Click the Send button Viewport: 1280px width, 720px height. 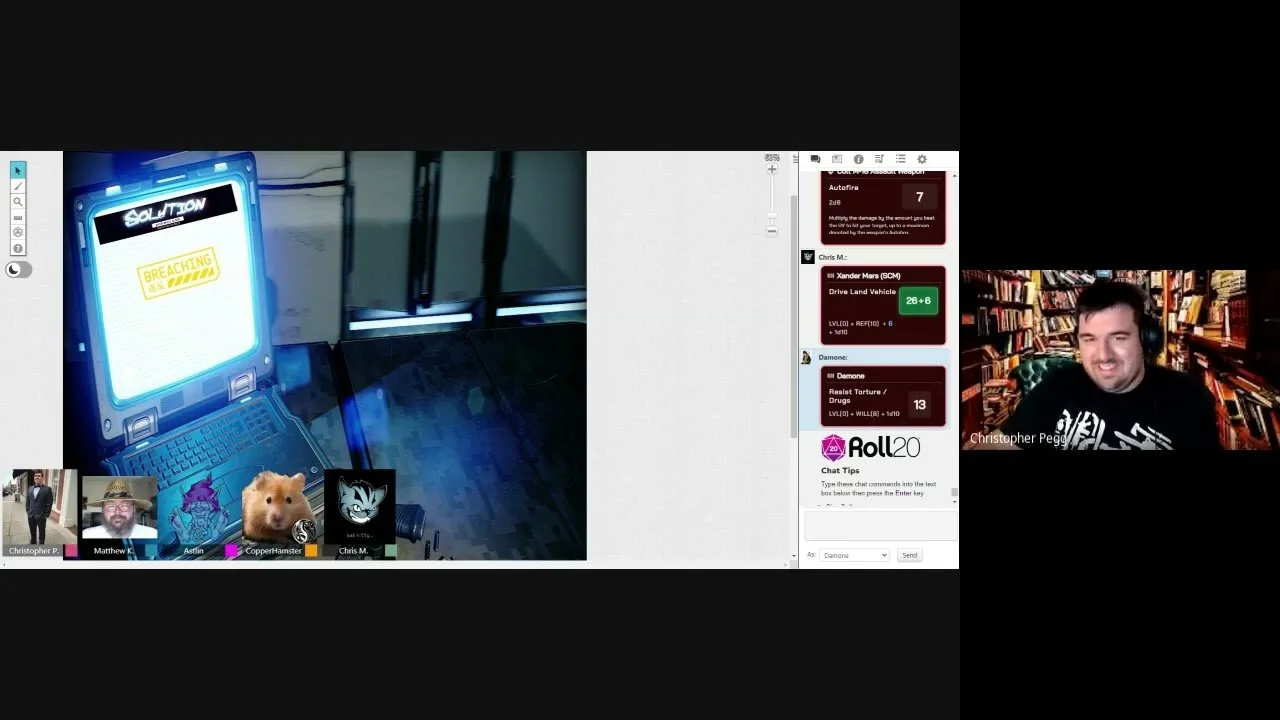pyautogui.click(x=909, y=555)
